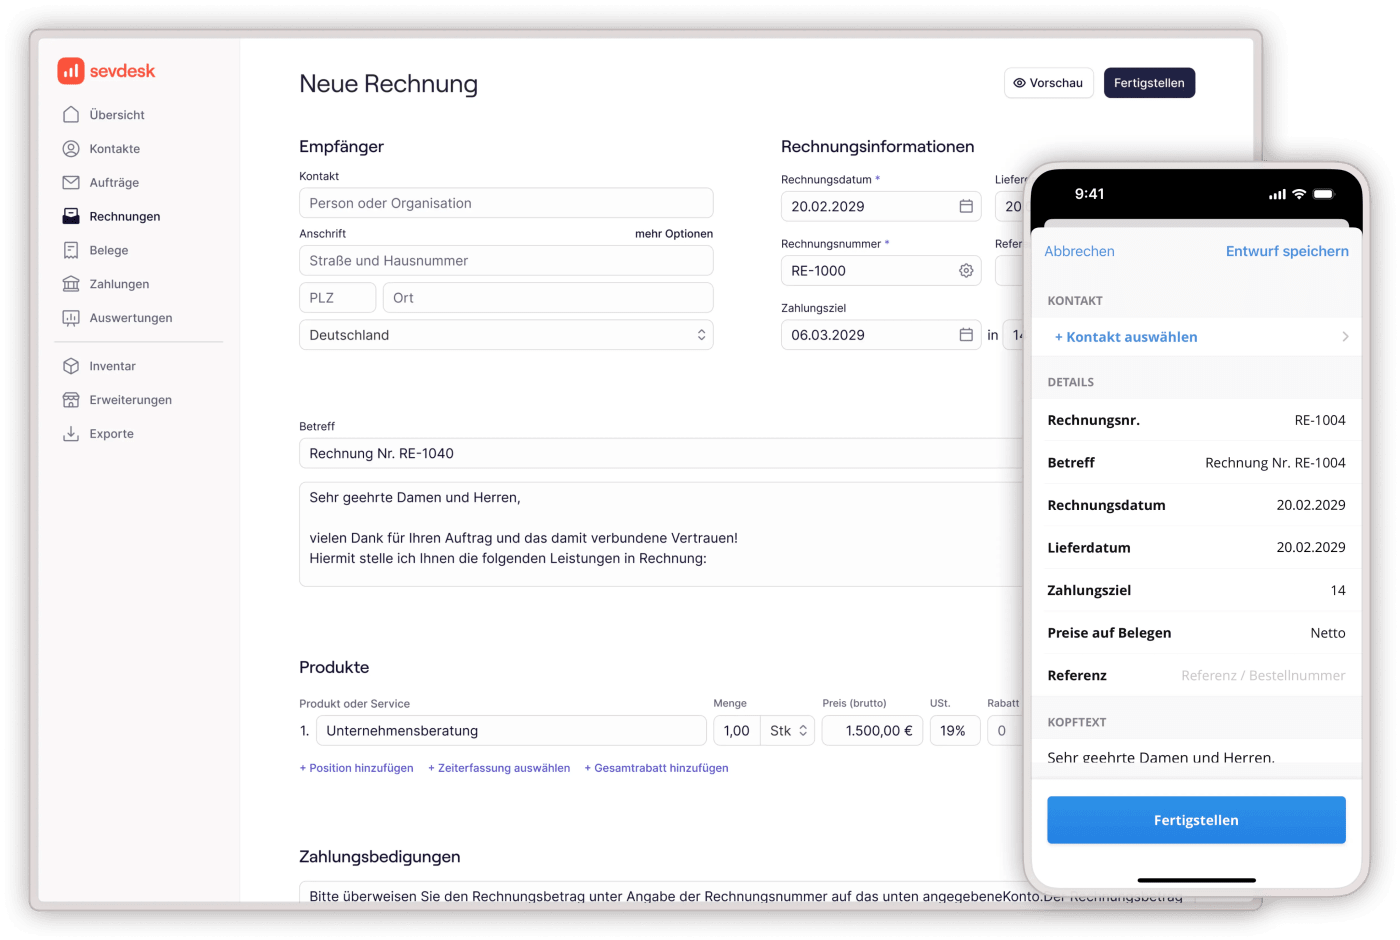The height and width of the screenshot is (940, 1400).
Task: Click mehr Optionen link
Action: [x=674, y=234]
